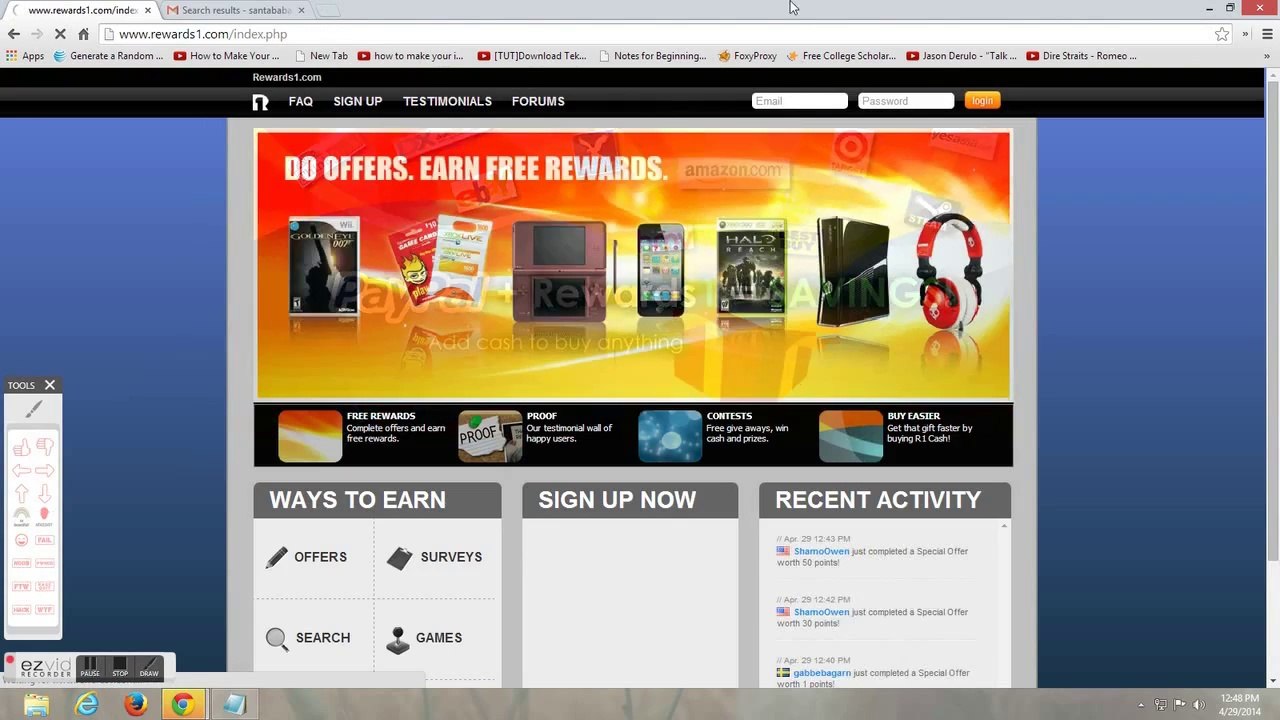The width and height of the screenshot is (1280, 720).
Task: Open Ezvid DRAW mode
Action: click(149, 667)
